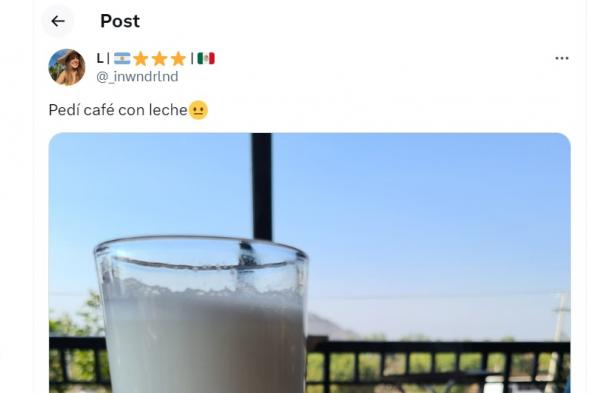
Task: Click the "Pedí café con leche" text
Action: click(x=118, y=110)
